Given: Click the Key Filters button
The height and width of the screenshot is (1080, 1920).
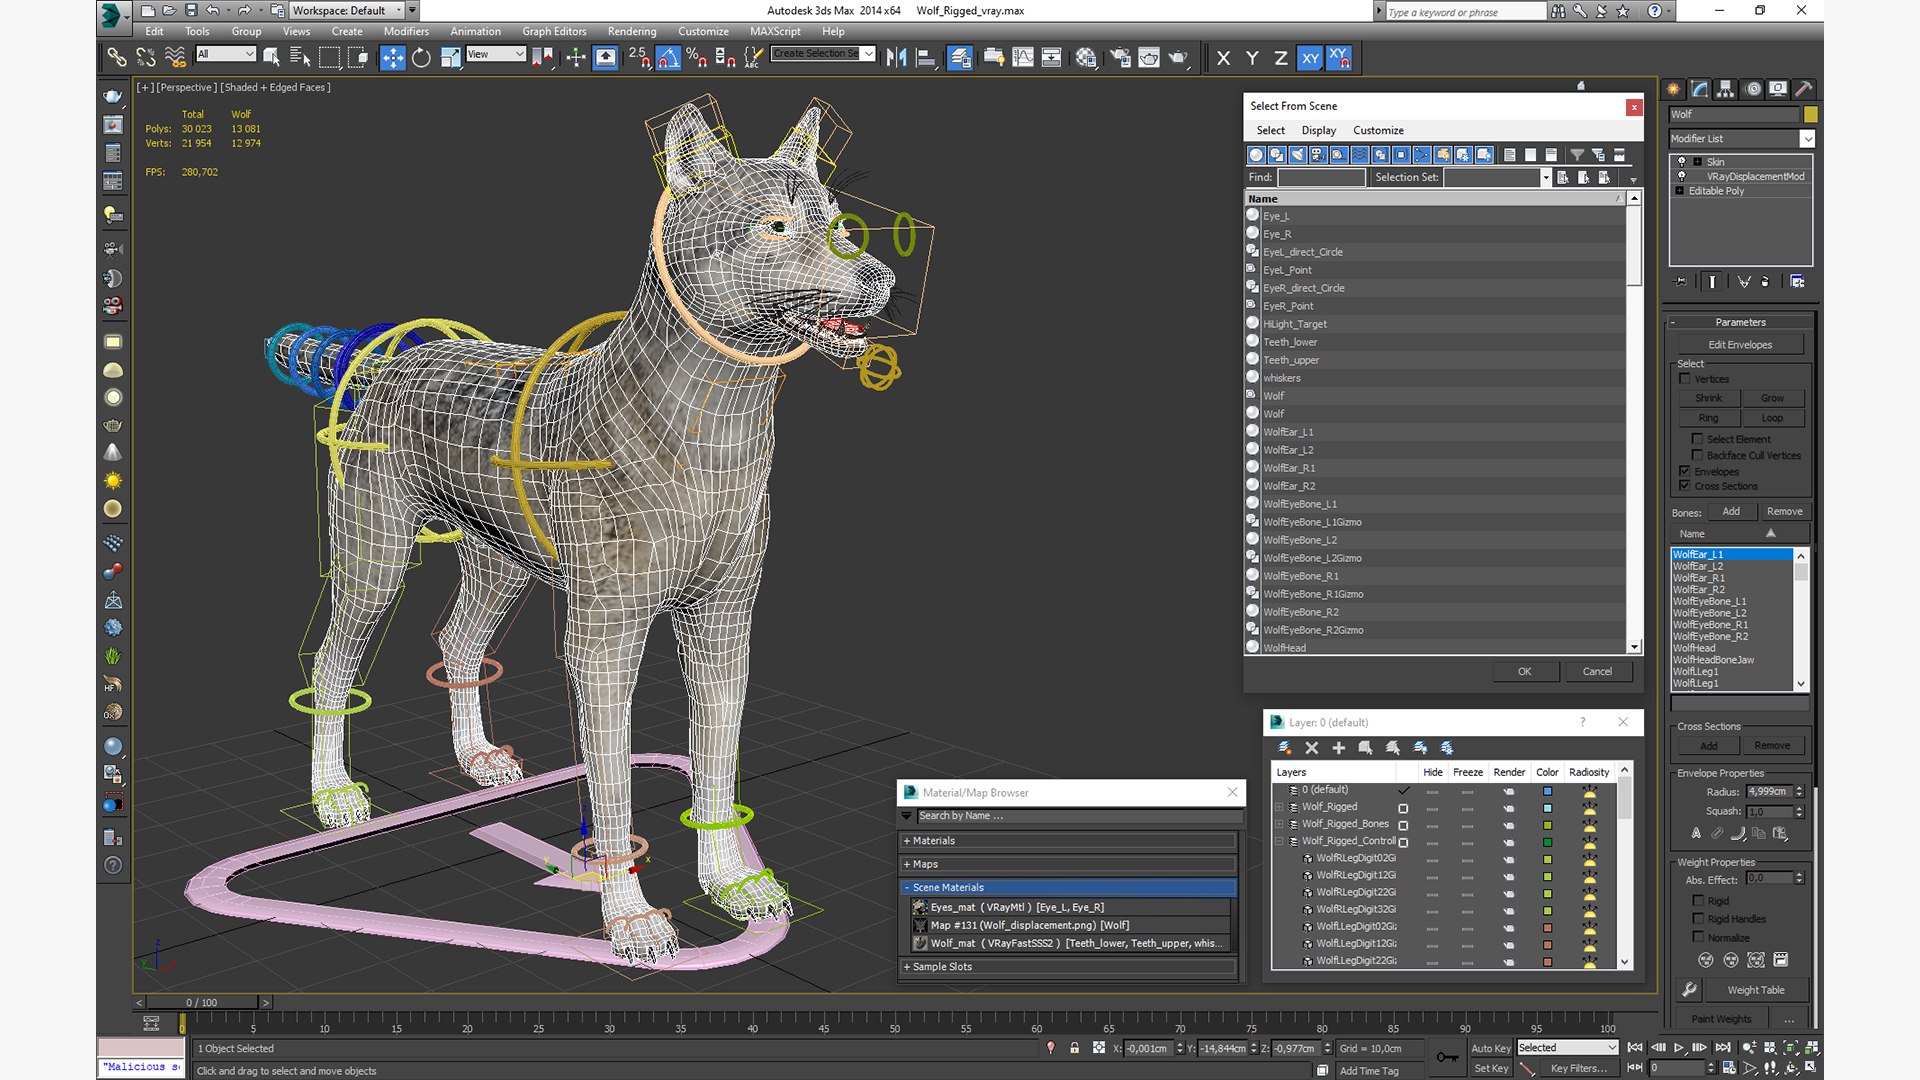Looking at the screenshot, I should pos(1579,1068).
